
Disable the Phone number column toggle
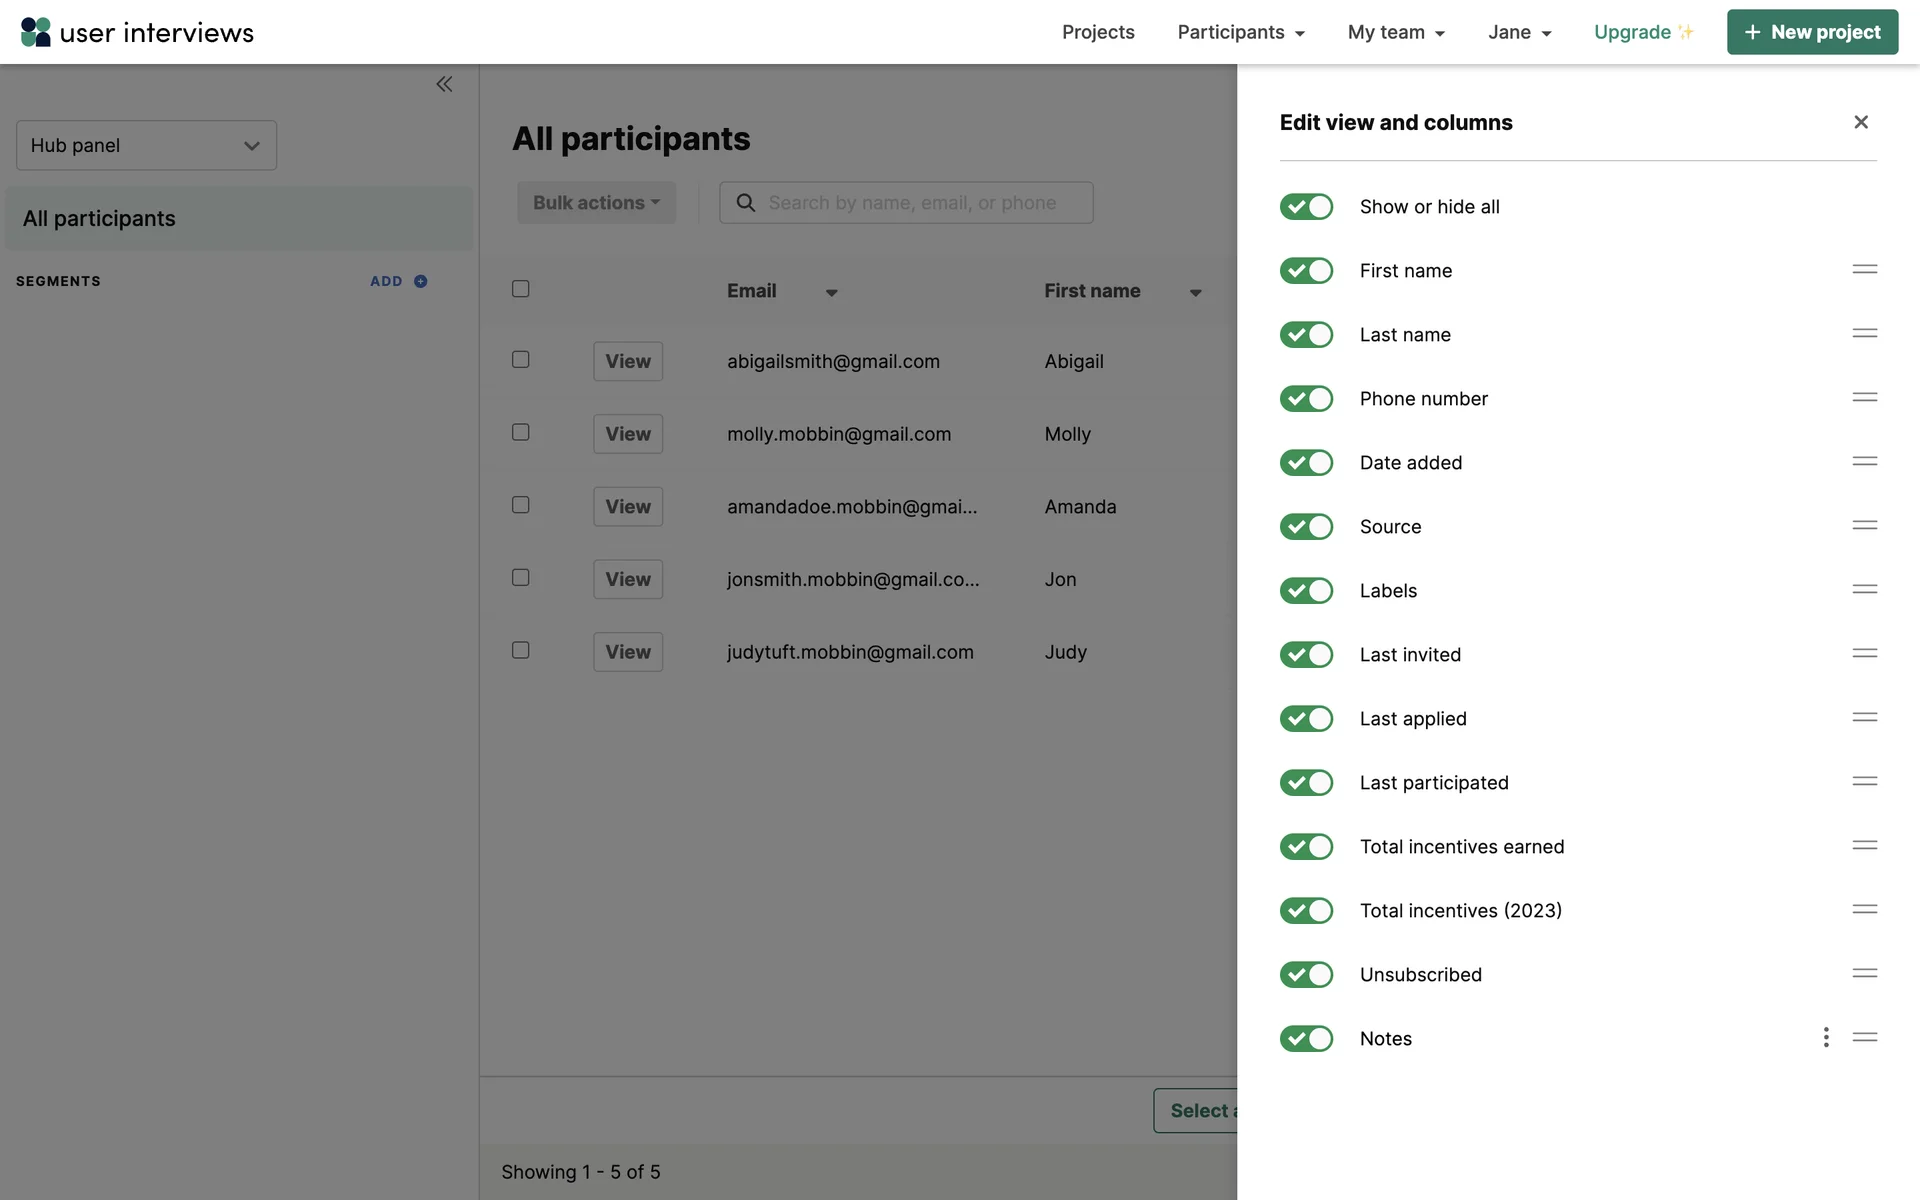coord(1306,399)
